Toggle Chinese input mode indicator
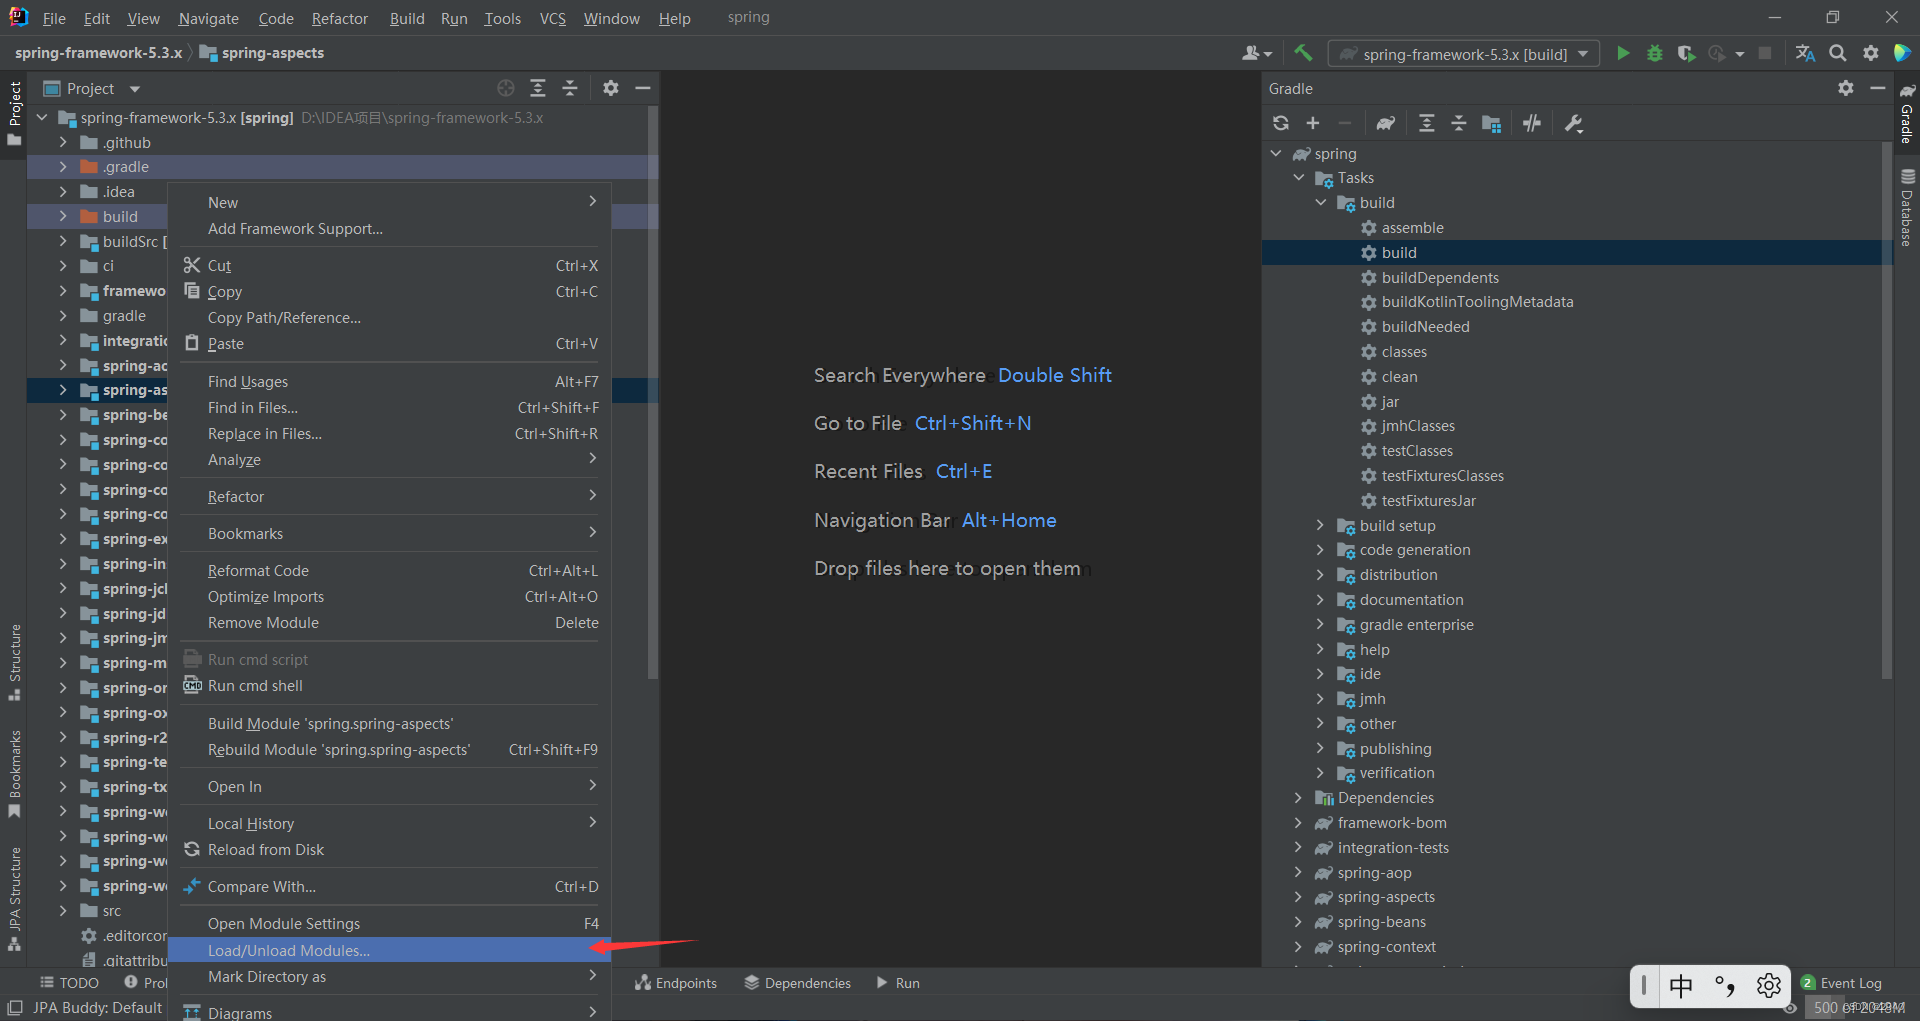Viewport: 1920px width, 1021px height. (x=1681, y=986)
